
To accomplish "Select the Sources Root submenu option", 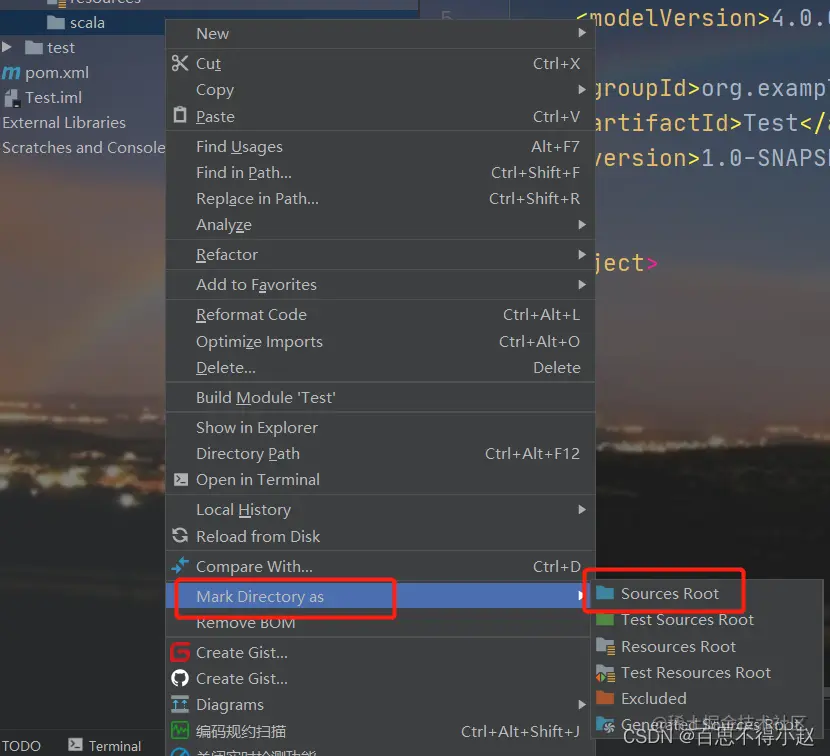I will click(x=707, y=593).
